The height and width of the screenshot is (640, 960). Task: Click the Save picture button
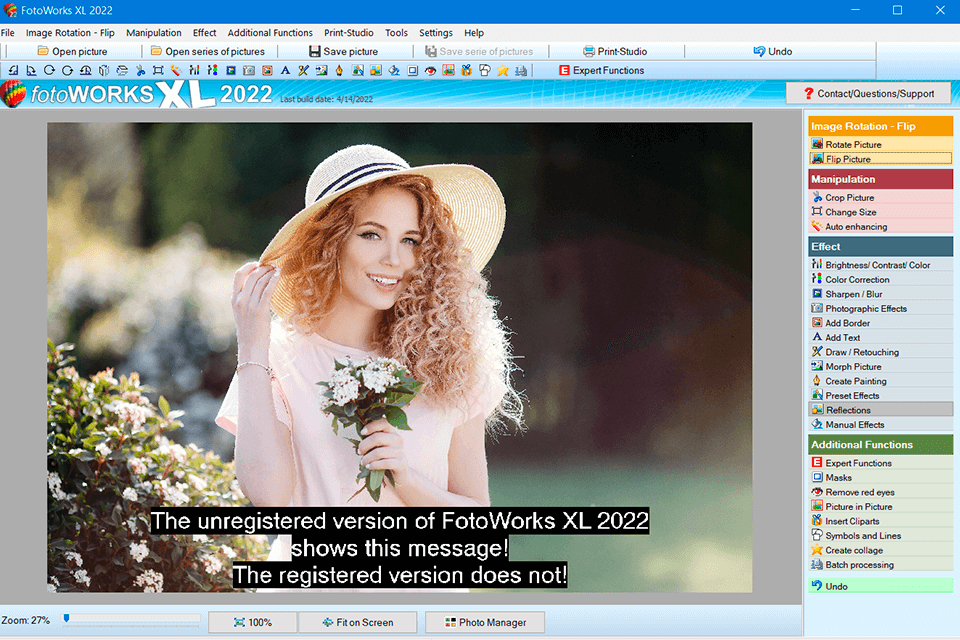[x=344, y=51]
